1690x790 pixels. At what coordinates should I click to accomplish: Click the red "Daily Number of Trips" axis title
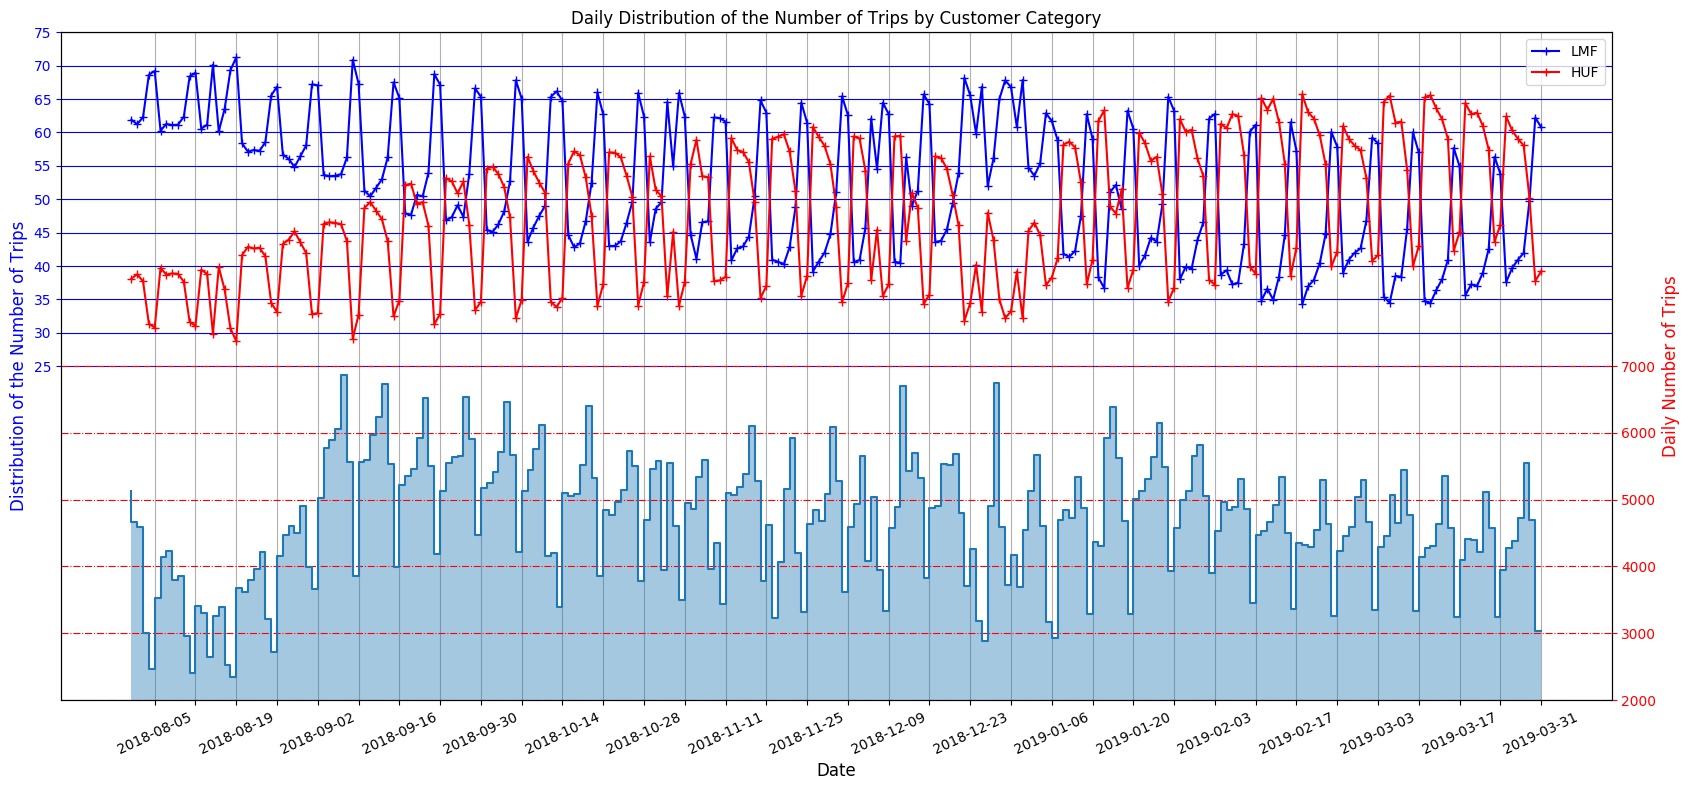1668,366
